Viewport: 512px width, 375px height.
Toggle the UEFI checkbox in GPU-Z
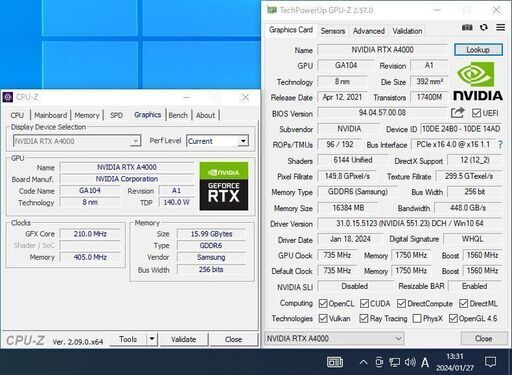[476, 113]
